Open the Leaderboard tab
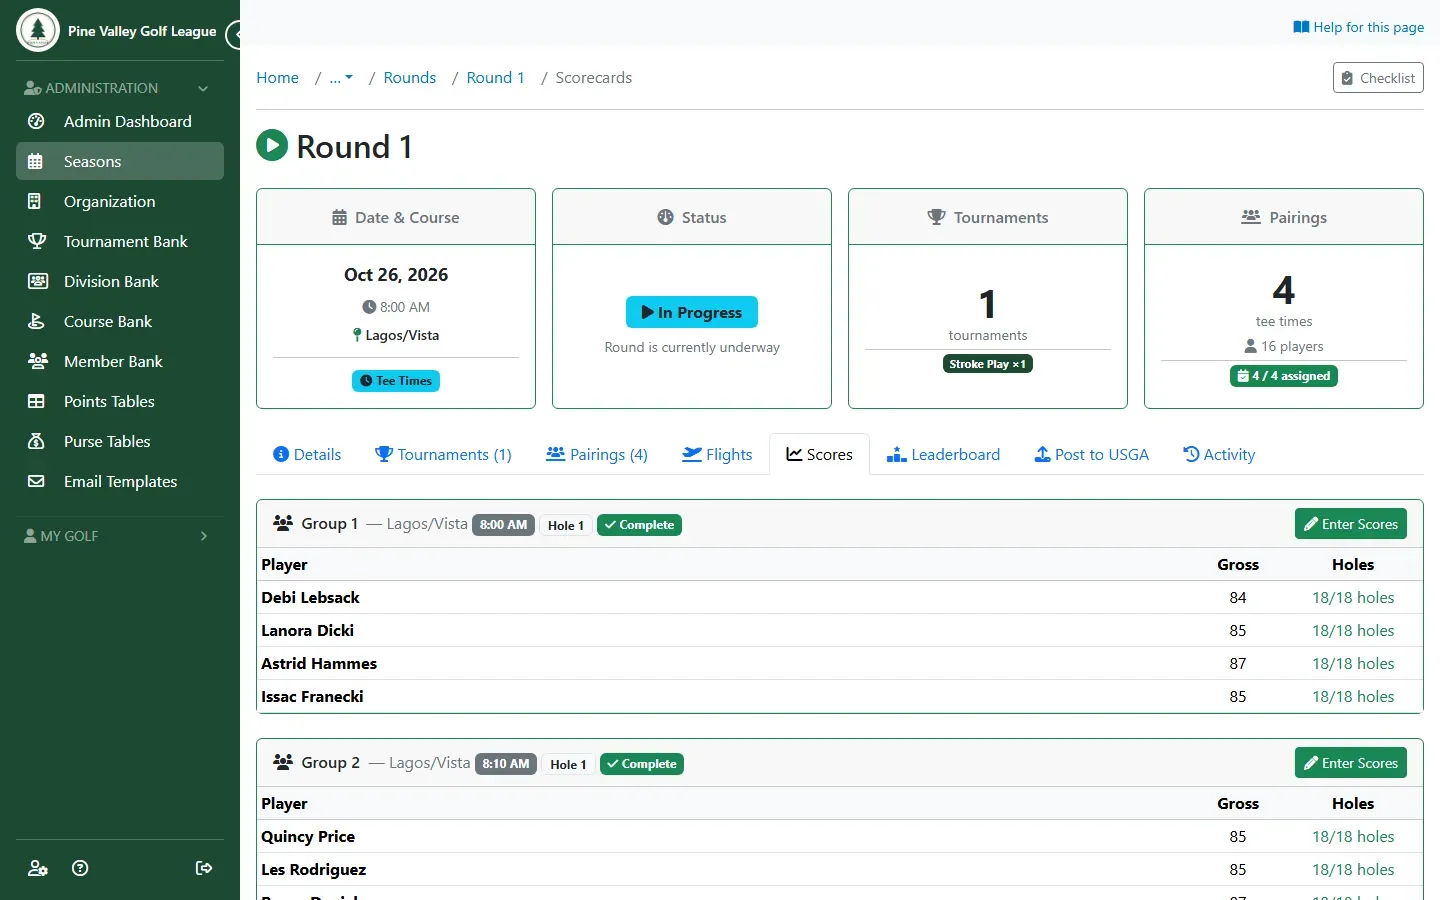Viewport: 1440px width, 900px height. click(x=943, y=454)
